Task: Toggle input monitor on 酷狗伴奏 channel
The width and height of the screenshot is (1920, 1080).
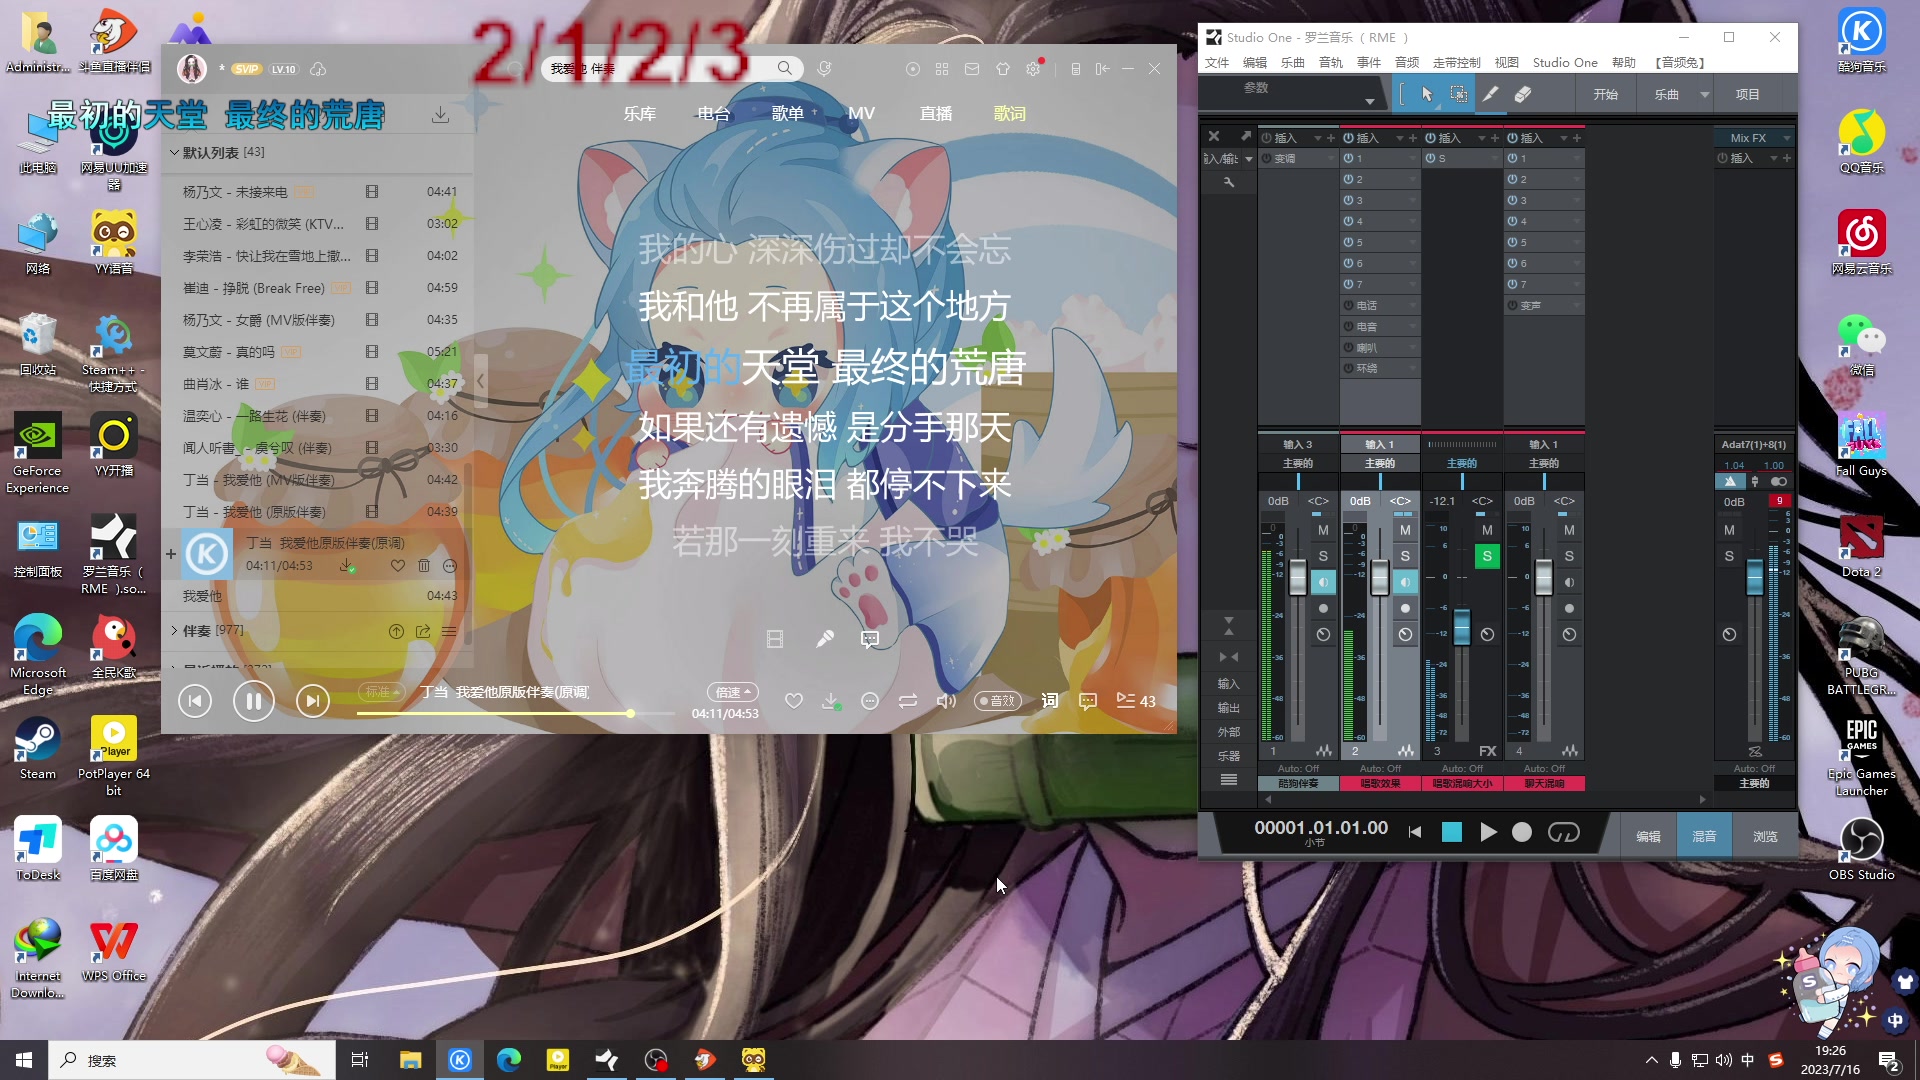Action: (1323, 582)
